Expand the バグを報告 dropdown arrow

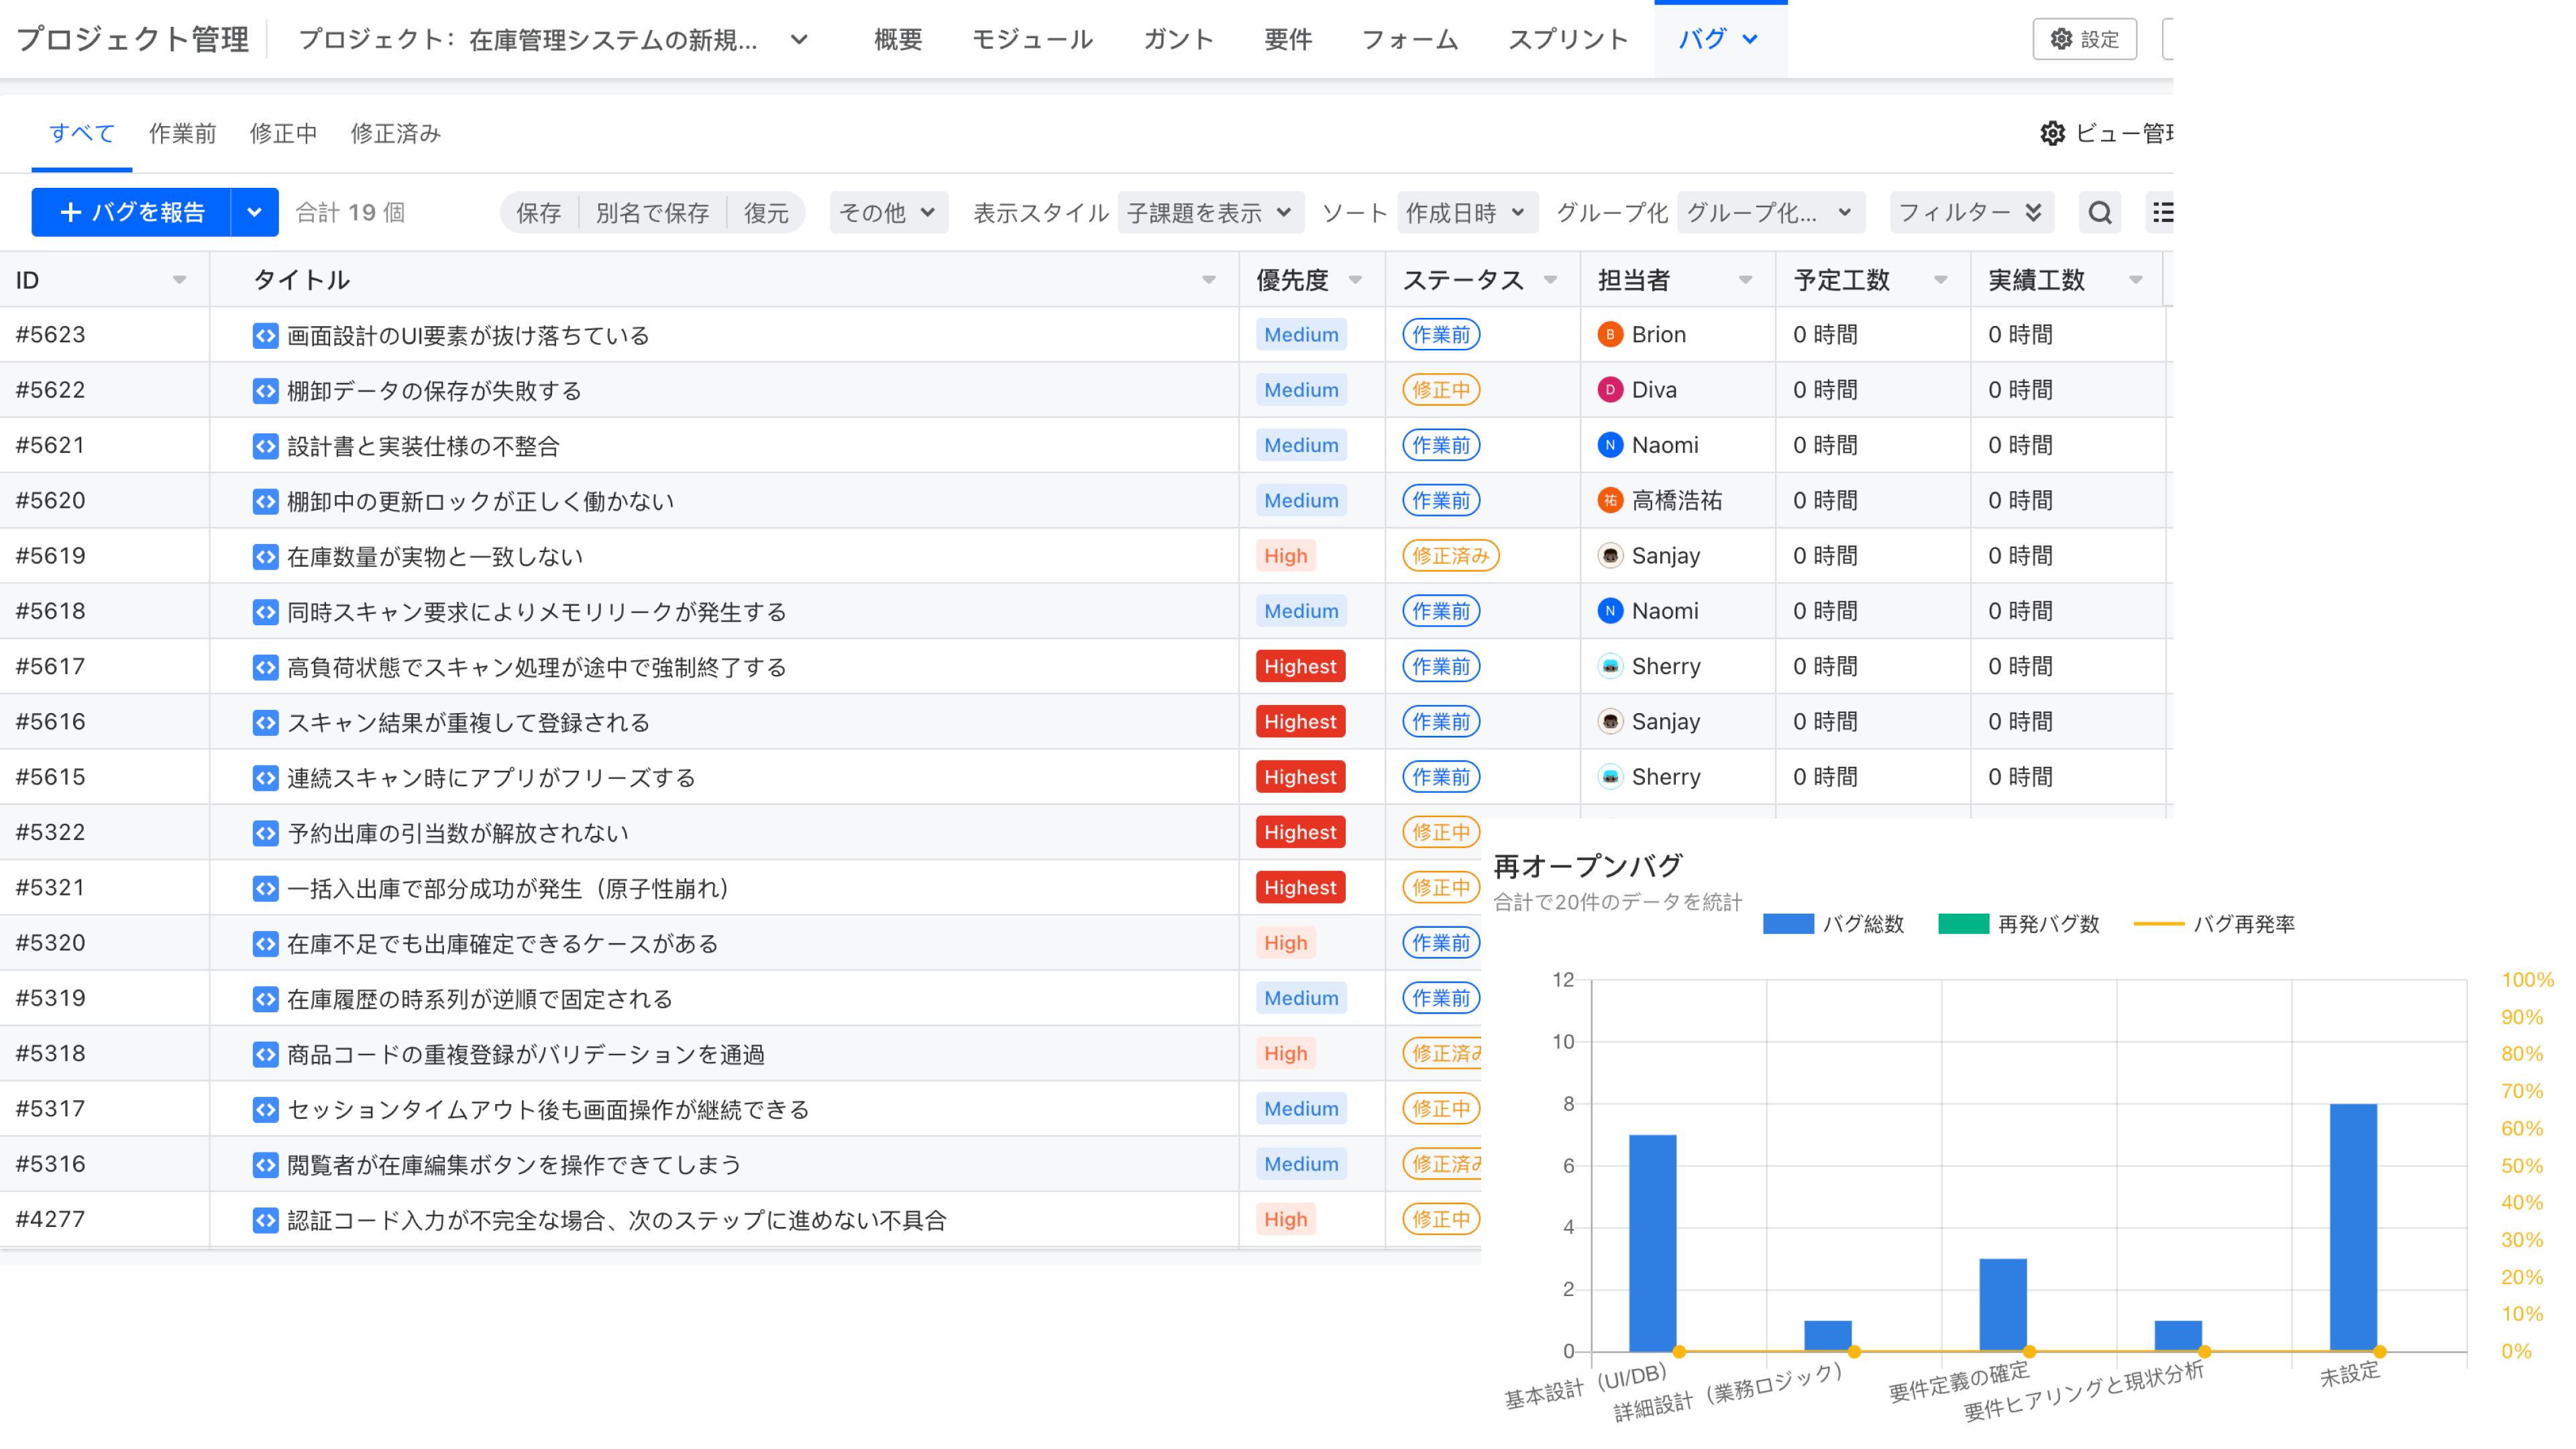click(x=254, y=212)
